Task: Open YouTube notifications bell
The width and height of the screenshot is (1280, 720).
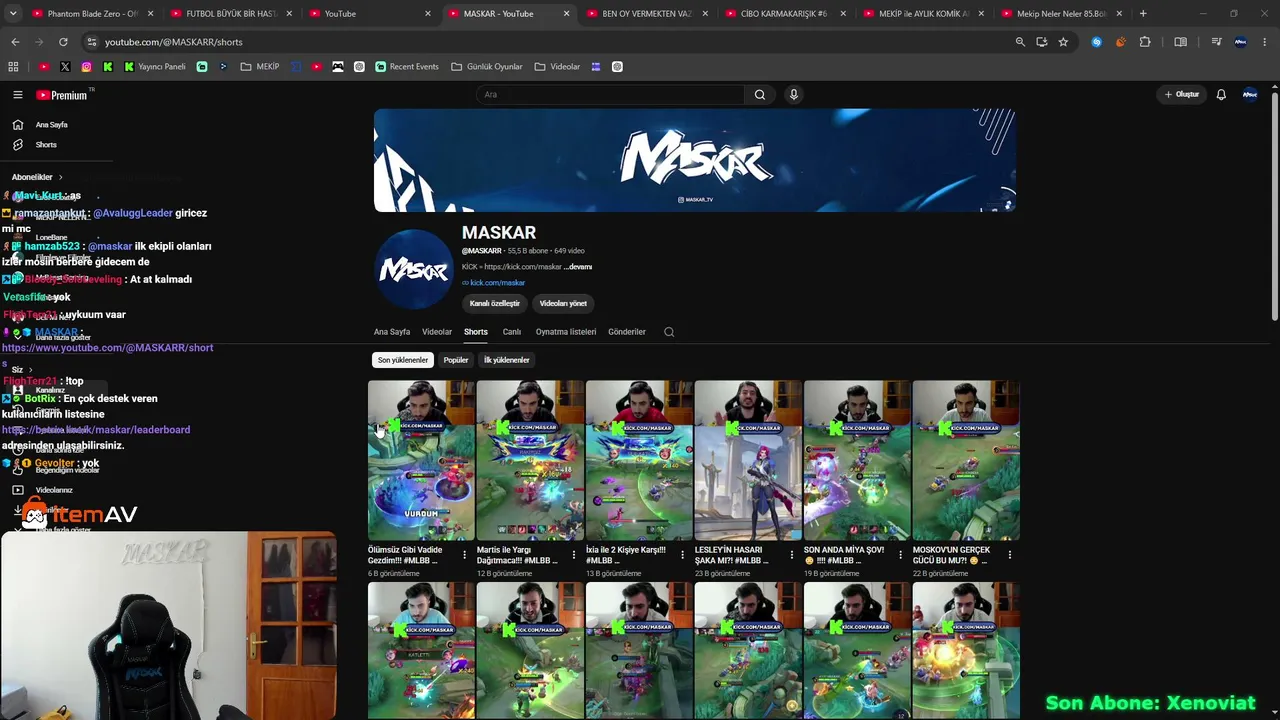Action: coord(1221,95)
